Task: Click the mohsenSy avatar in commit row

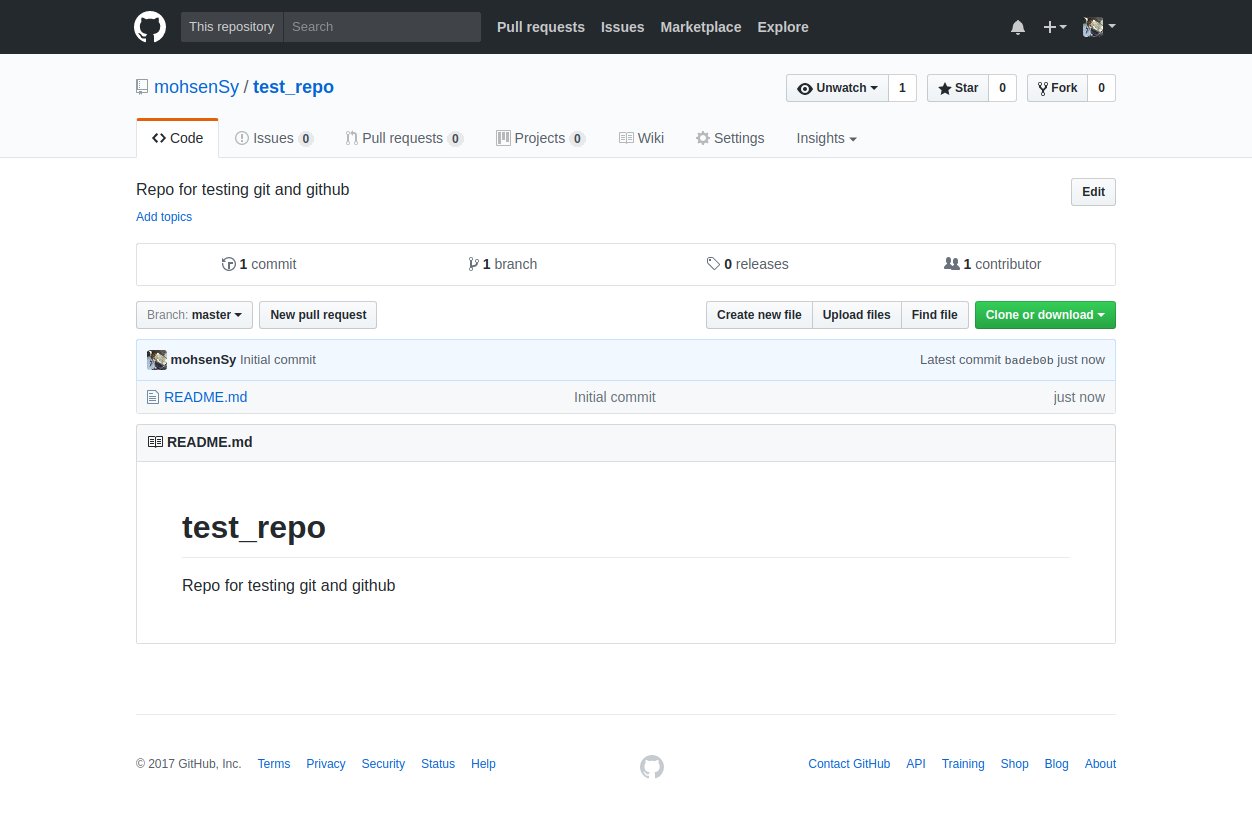Action: (157, 360)
